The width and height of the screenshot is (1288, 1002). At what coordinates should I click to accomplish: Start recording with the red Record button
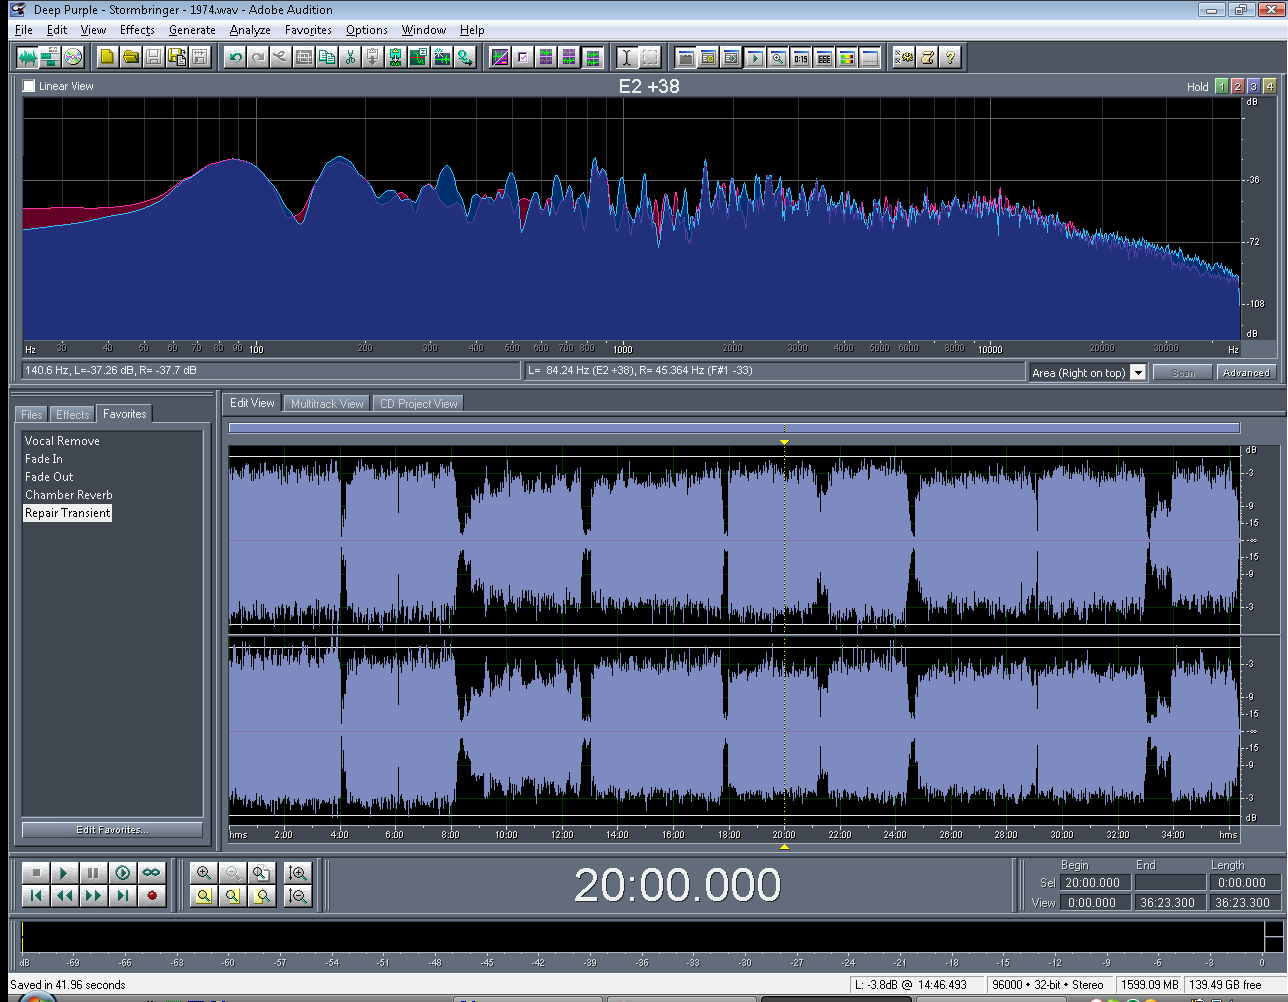[x=151, y=896]
